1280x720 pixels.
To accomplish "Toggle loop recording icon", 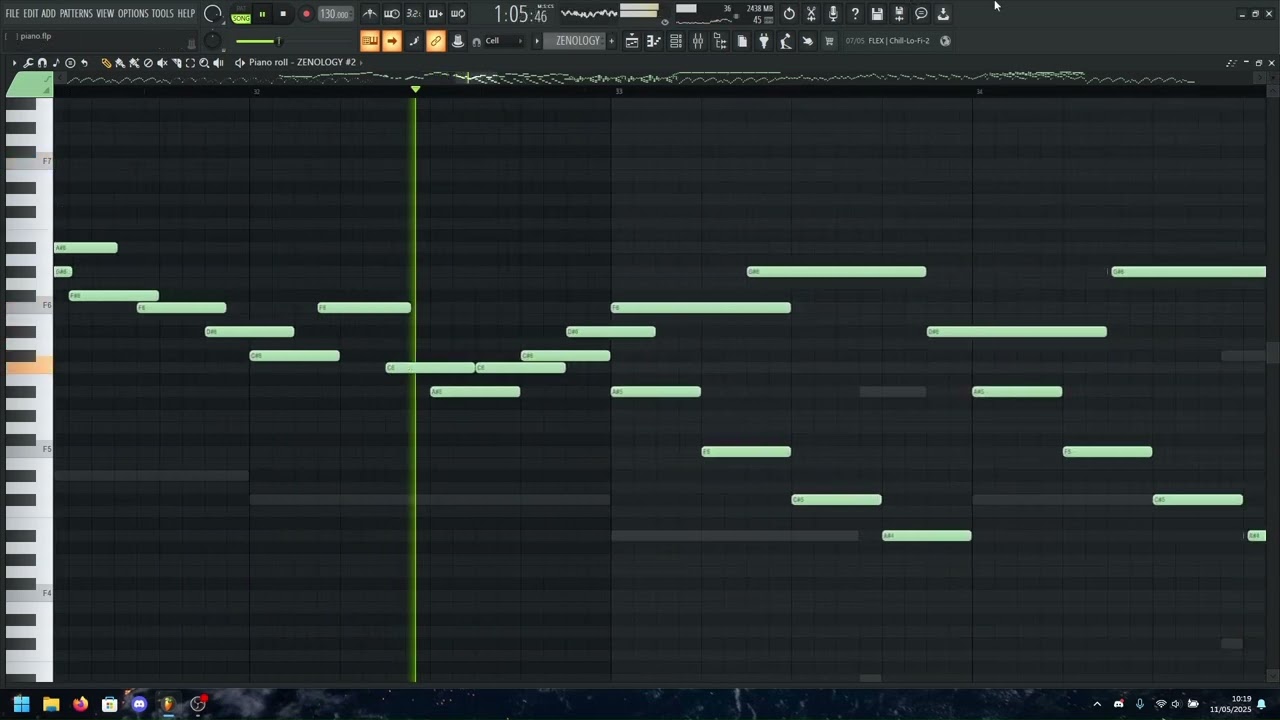I will (458, 14).
